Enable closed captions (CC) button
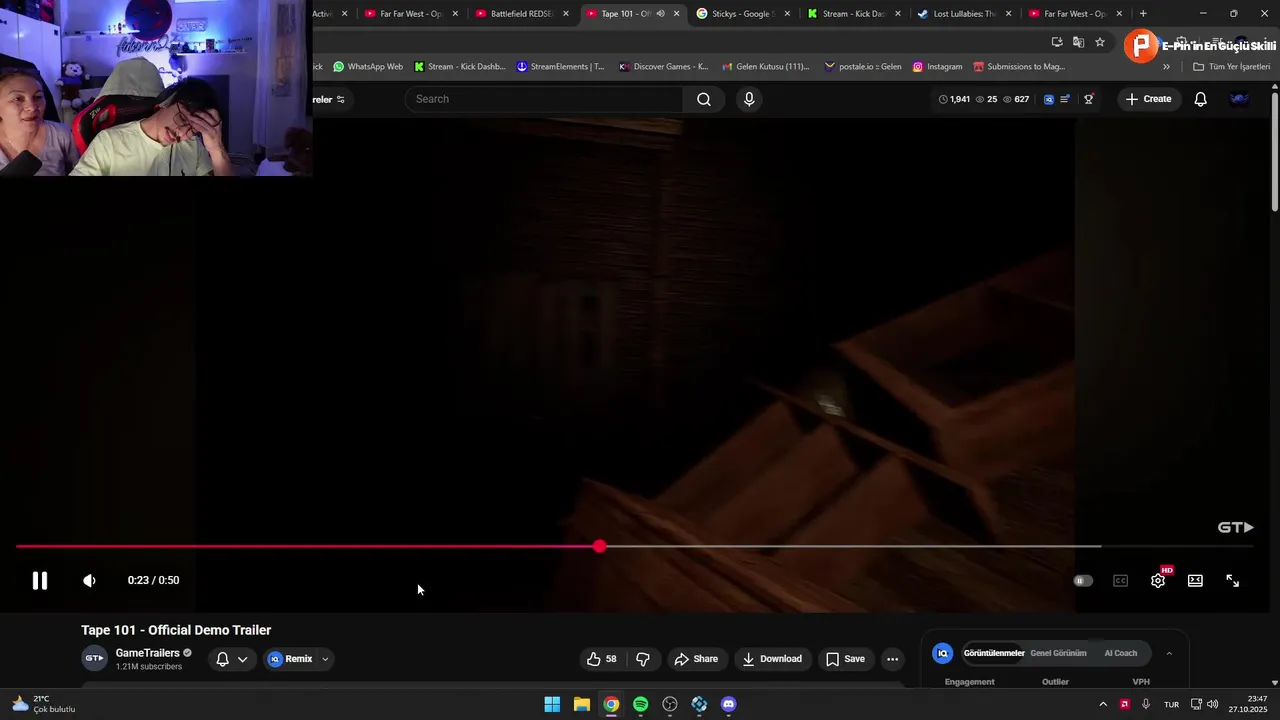This screenshot has height=720, width=1280. coord(1120,580)
